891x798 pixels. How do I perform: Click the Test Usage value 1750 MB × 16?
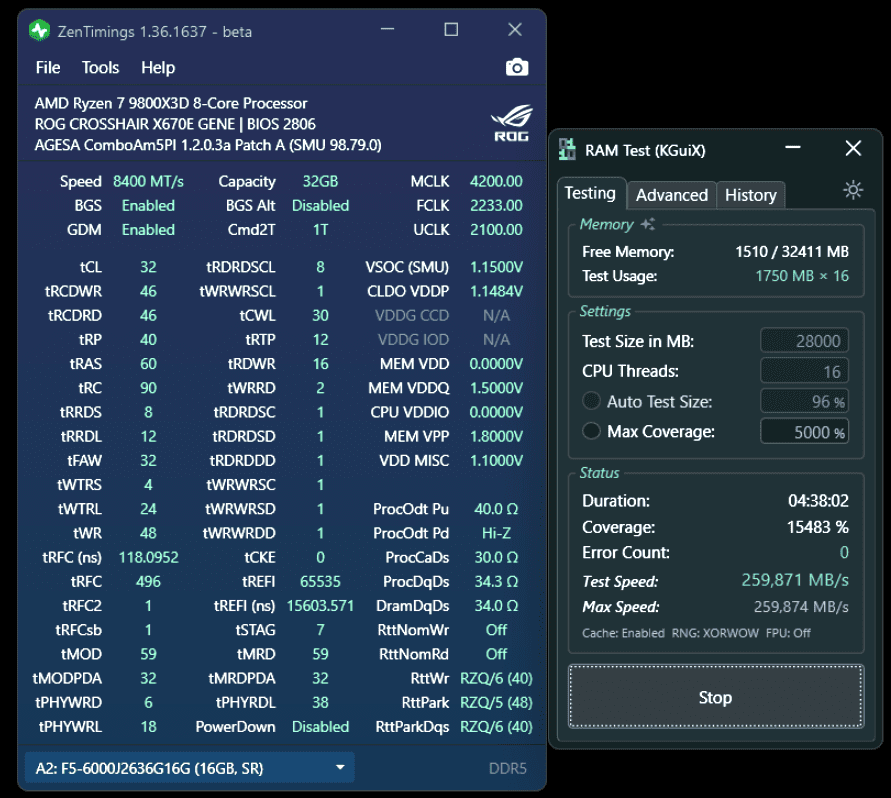pyautogui.click(x=802, y=276)
